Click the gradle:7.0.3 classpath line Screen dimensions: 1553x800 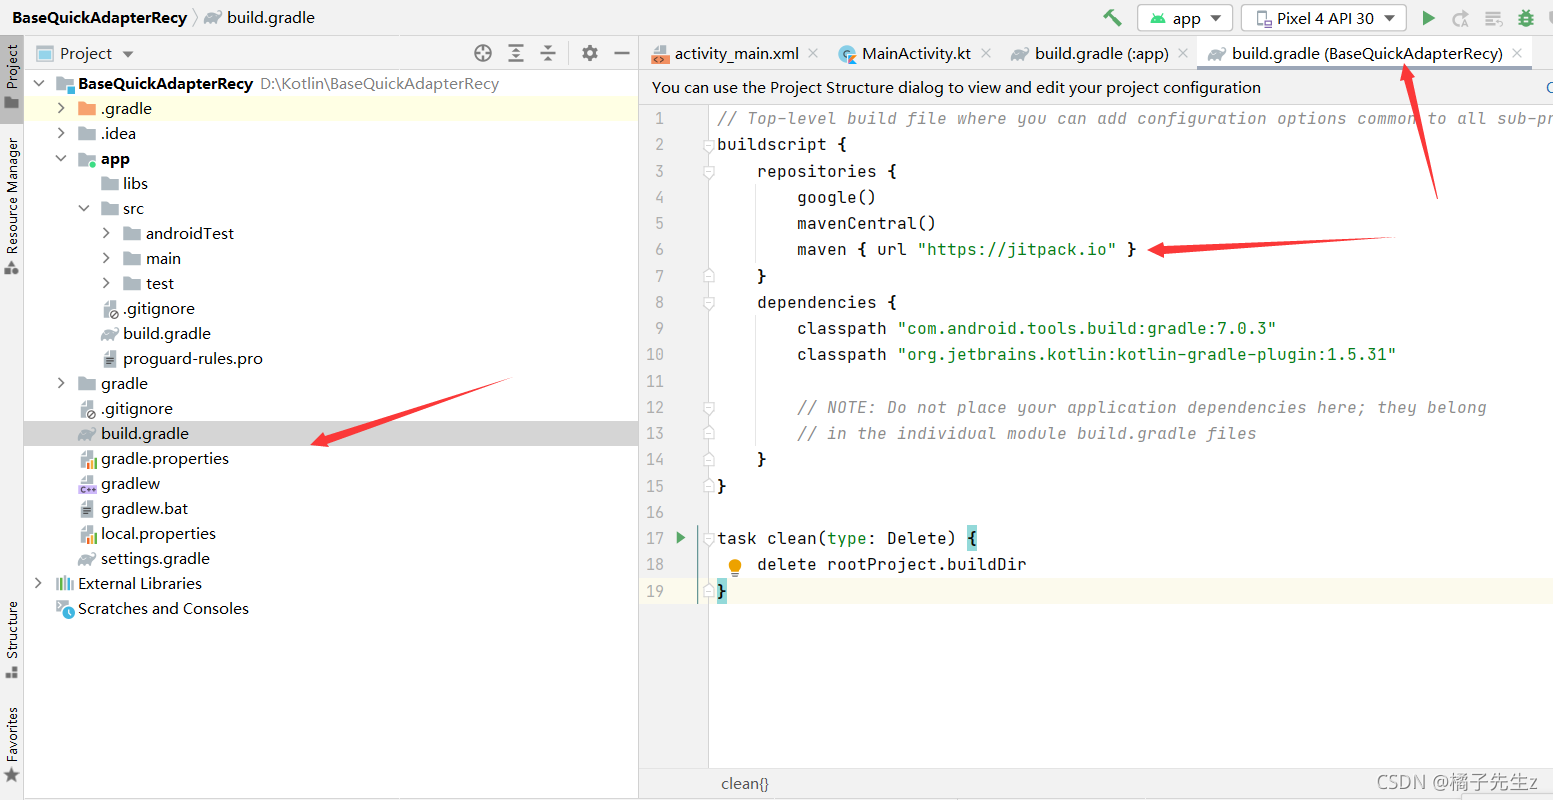click(x=1036, y=328)
